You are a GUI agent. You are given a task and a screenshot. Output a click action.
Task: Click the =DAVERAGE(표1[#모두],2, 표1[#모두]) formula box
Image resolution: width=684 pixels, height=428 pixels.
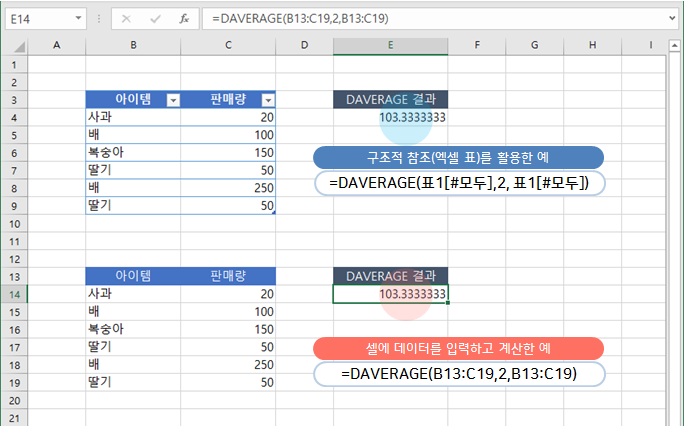tap(459, 183)
